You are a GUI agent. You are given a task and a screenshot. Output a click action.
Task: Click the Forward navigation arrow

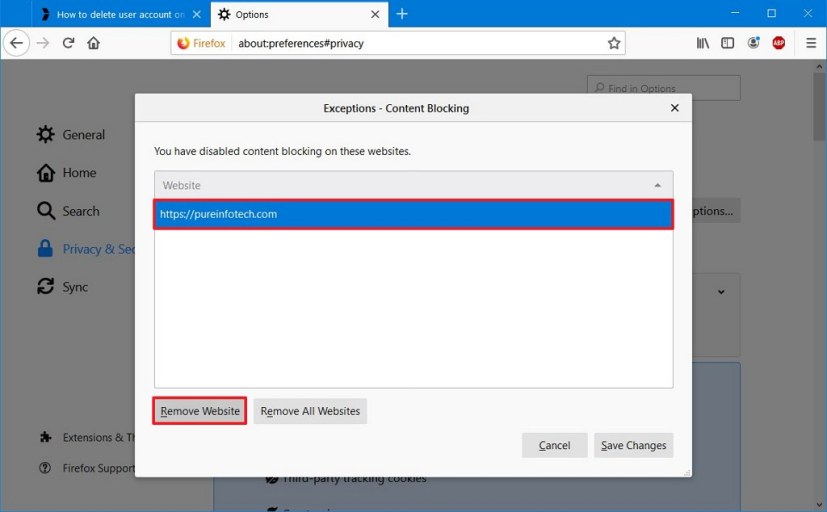click(x=43, y=43)
